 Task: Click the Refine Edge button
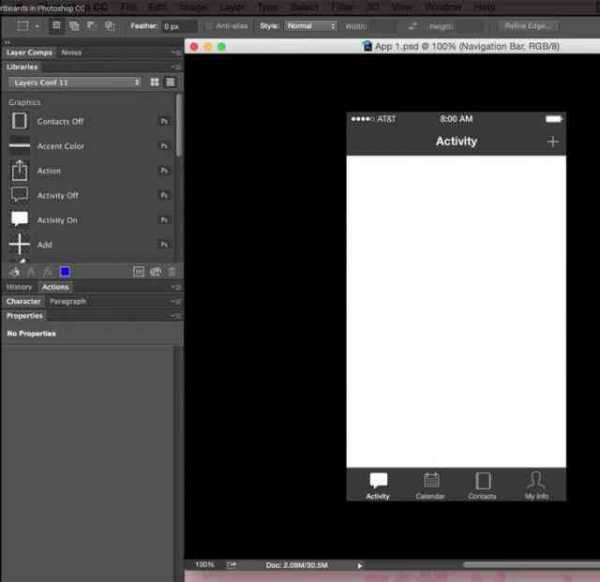[528, 26]
